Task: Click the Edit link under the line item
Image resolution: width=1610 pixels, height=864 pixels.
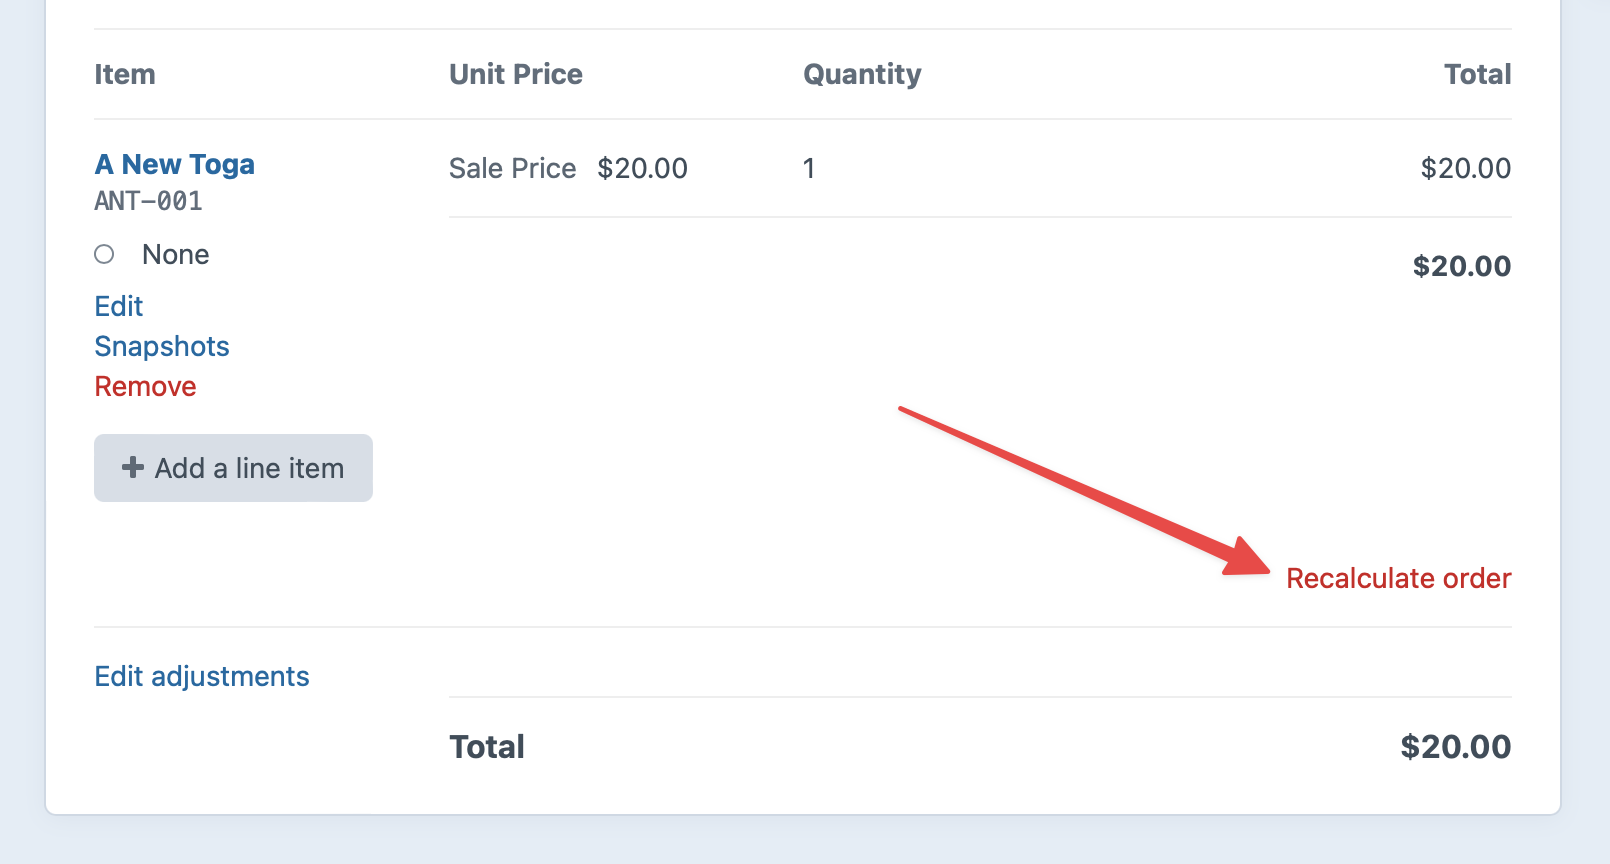Action: click(118, 306)
